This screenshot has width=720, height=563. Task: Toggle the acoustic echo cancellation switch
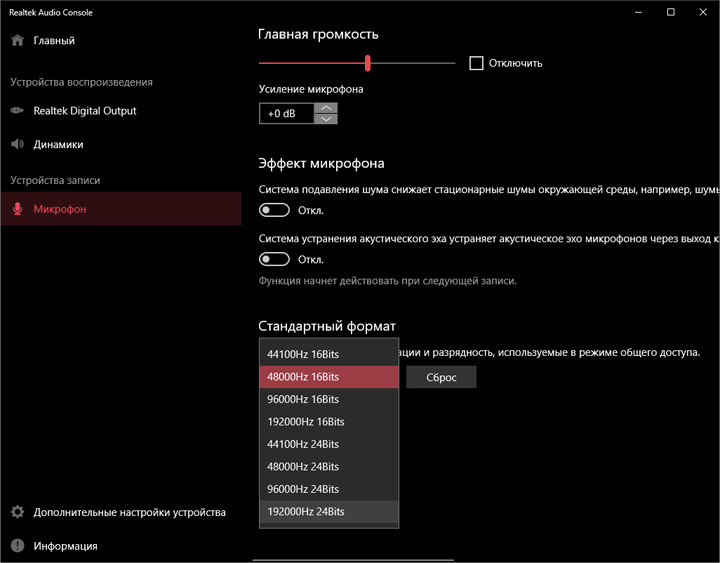pos(274,259)
